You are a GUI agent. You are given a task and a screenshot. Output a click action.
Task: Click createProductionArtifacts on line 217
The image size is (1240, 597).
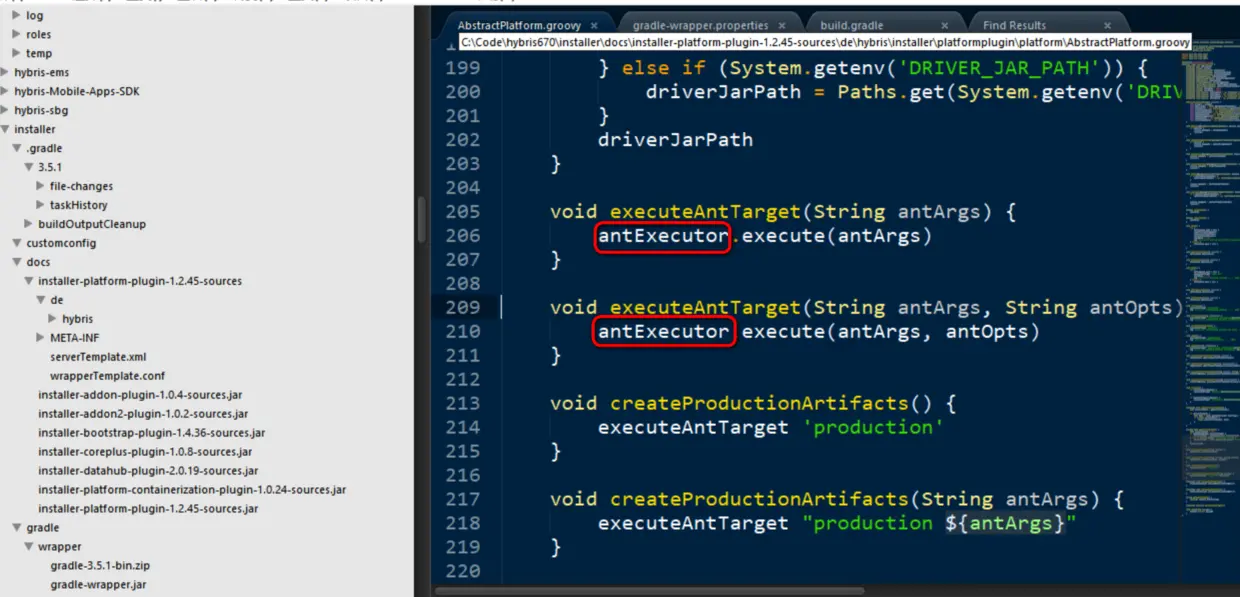pyautogui.click(x=759, y=500)
